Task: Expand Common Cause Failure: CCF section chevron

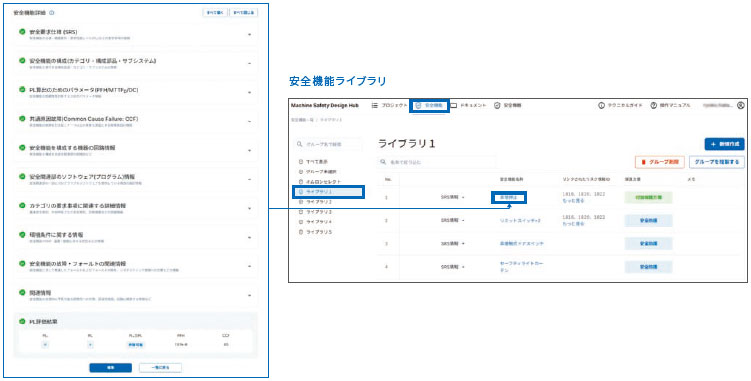Action: click(x=250, y=122)
